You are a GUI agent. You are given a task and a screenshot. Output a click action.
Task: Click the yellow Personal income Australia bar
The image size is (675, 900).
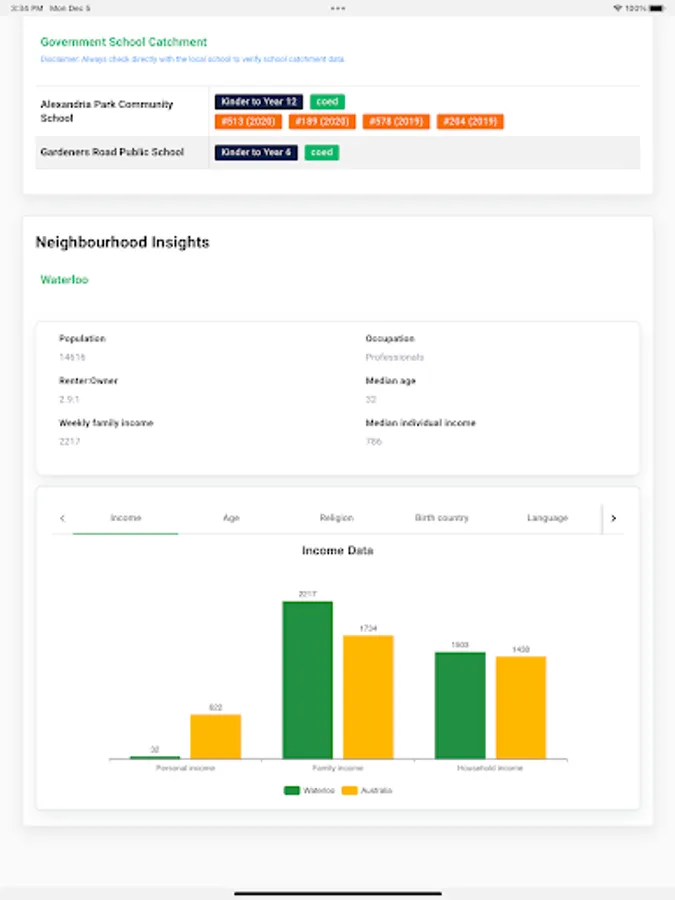click(216, 736)
